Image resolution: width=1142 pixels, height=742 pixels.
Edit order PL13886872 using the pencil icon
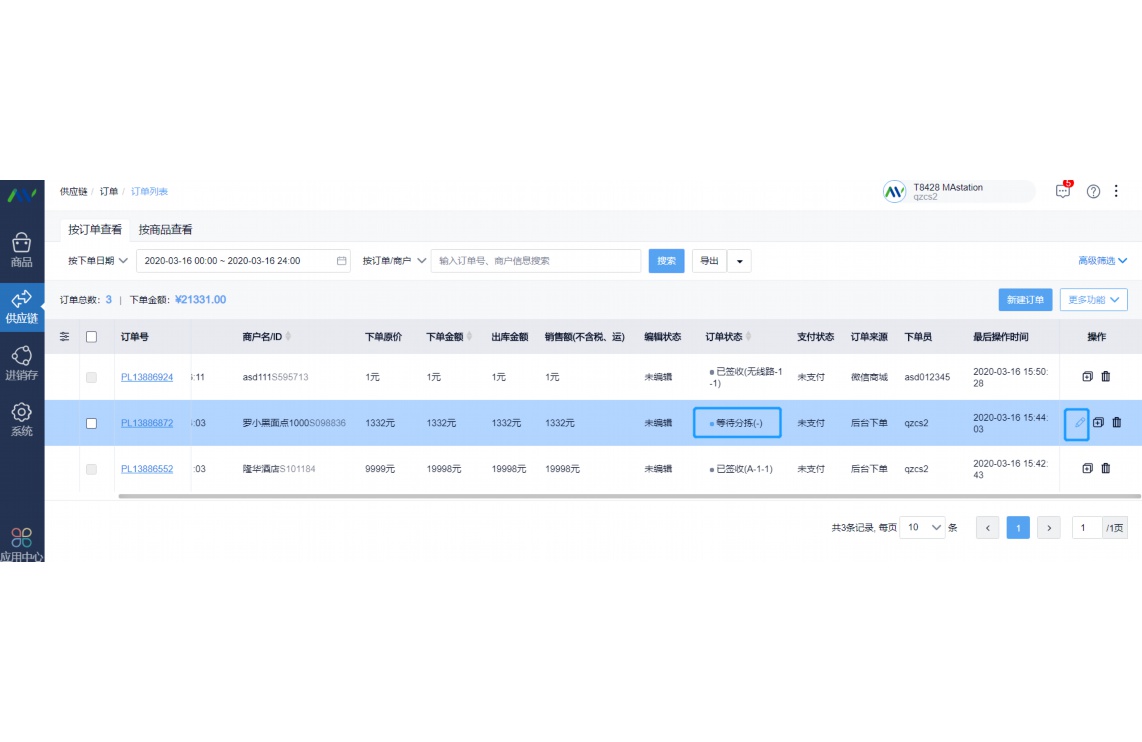[1076, 423]
